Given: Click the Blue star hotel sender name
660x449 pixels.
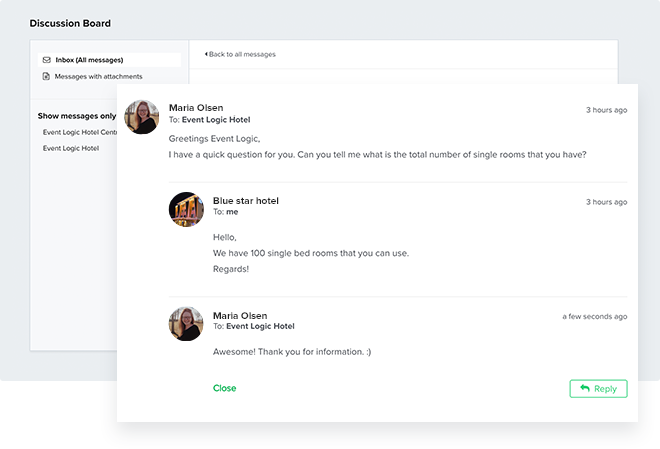Looking at the screenshot, I should (x=246, y=201).
